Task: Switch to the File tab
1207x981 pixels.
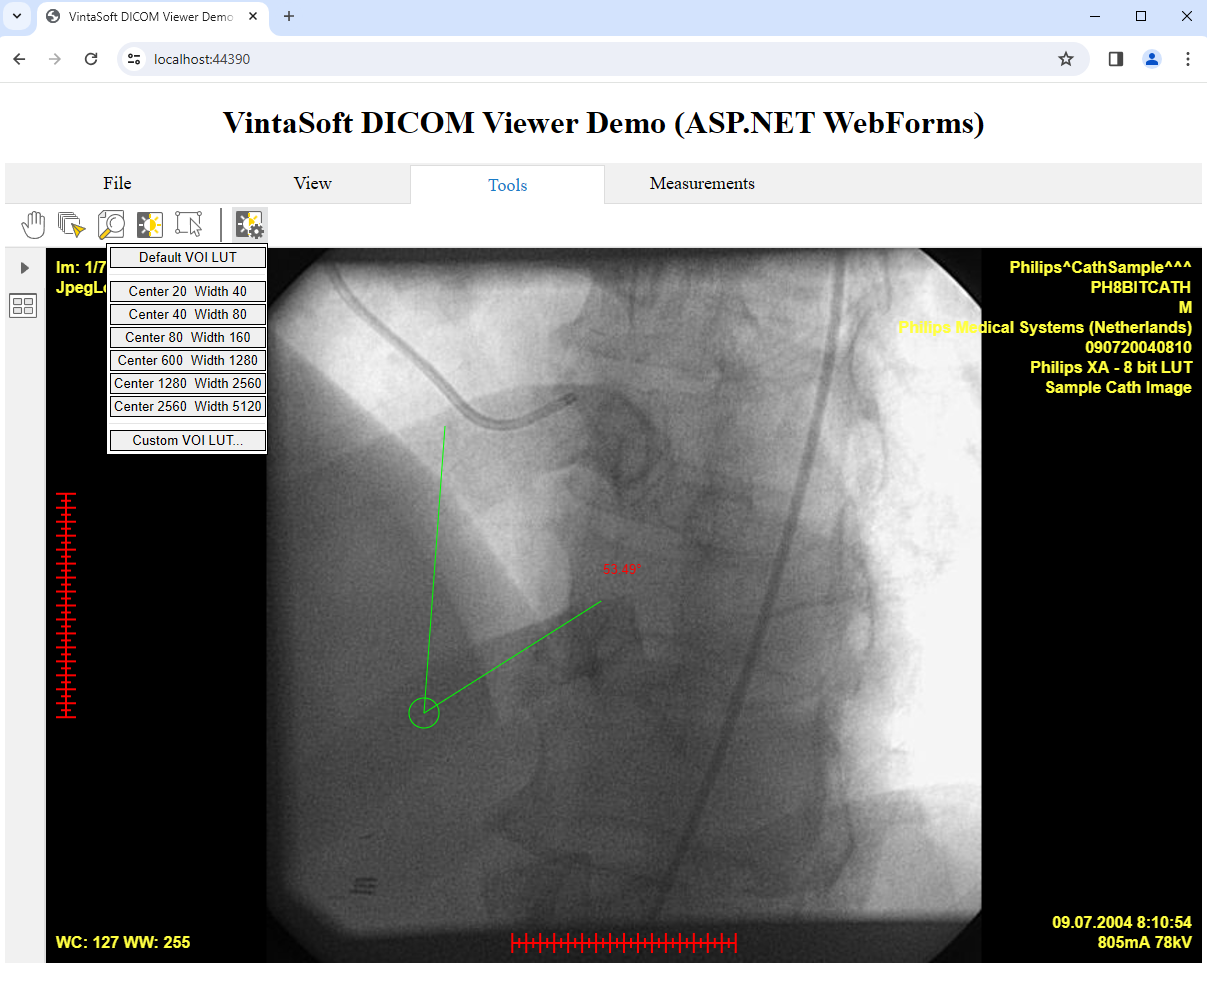Action: (x=117, y=184)
